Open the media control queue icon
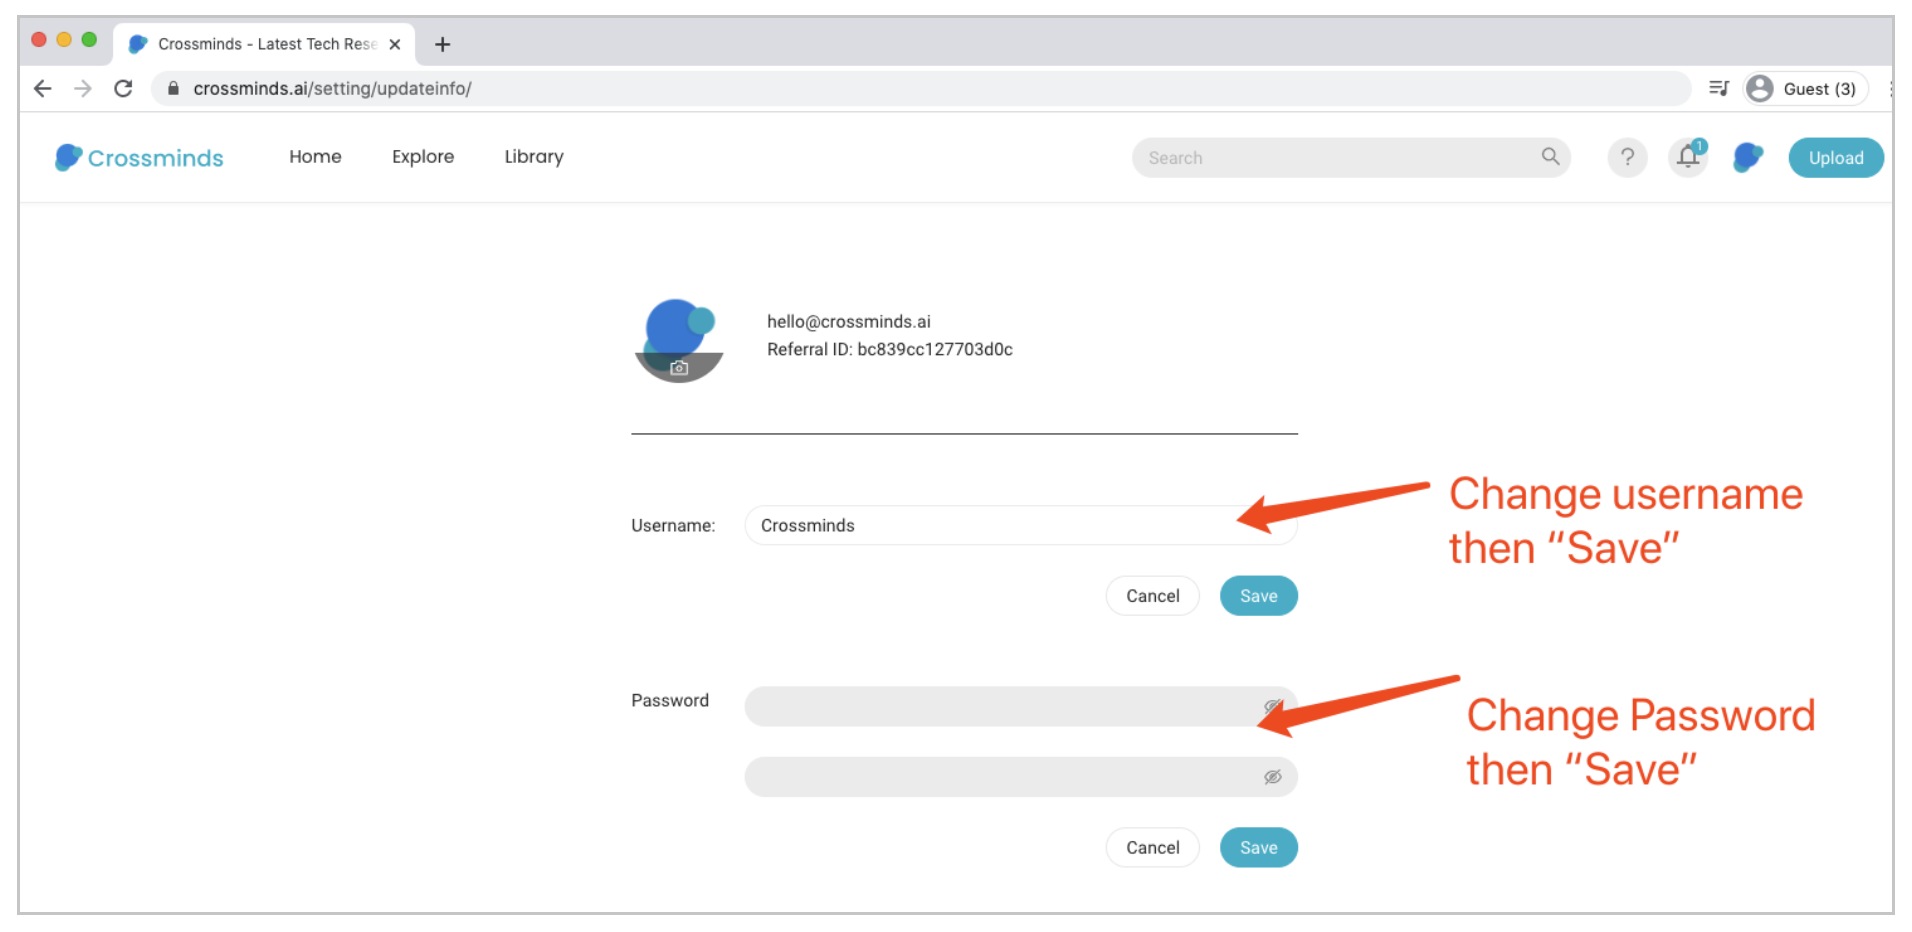Screen dimensions: 1912x932 pyautogui.click(x=1719, y=88)
